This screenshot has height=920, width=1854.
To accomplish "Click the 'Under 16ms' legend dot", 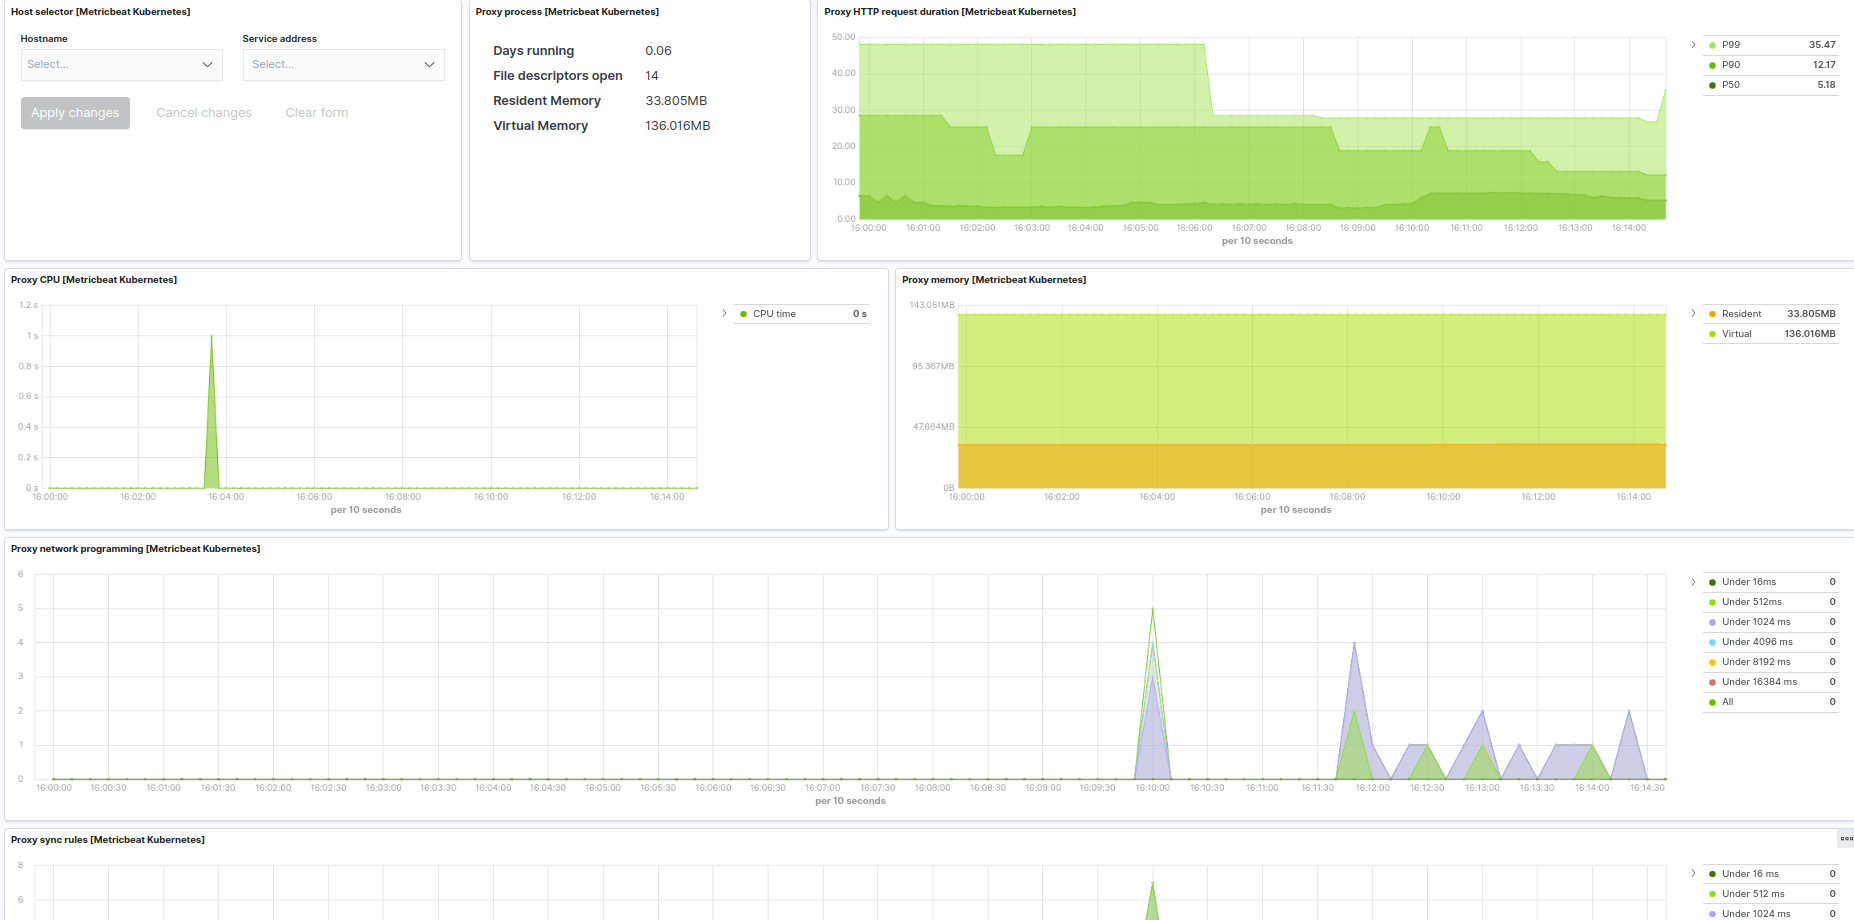I will click(1713, 581).
